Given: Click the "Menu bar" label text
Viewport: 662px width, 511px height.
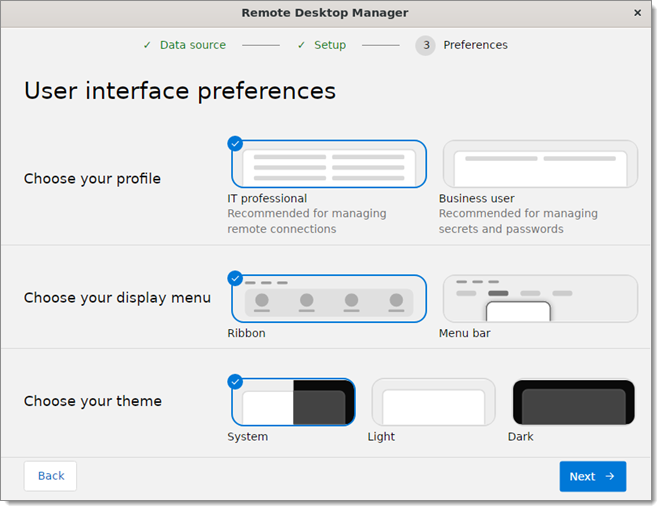Looking at the screenshot, I should [464, 333].
